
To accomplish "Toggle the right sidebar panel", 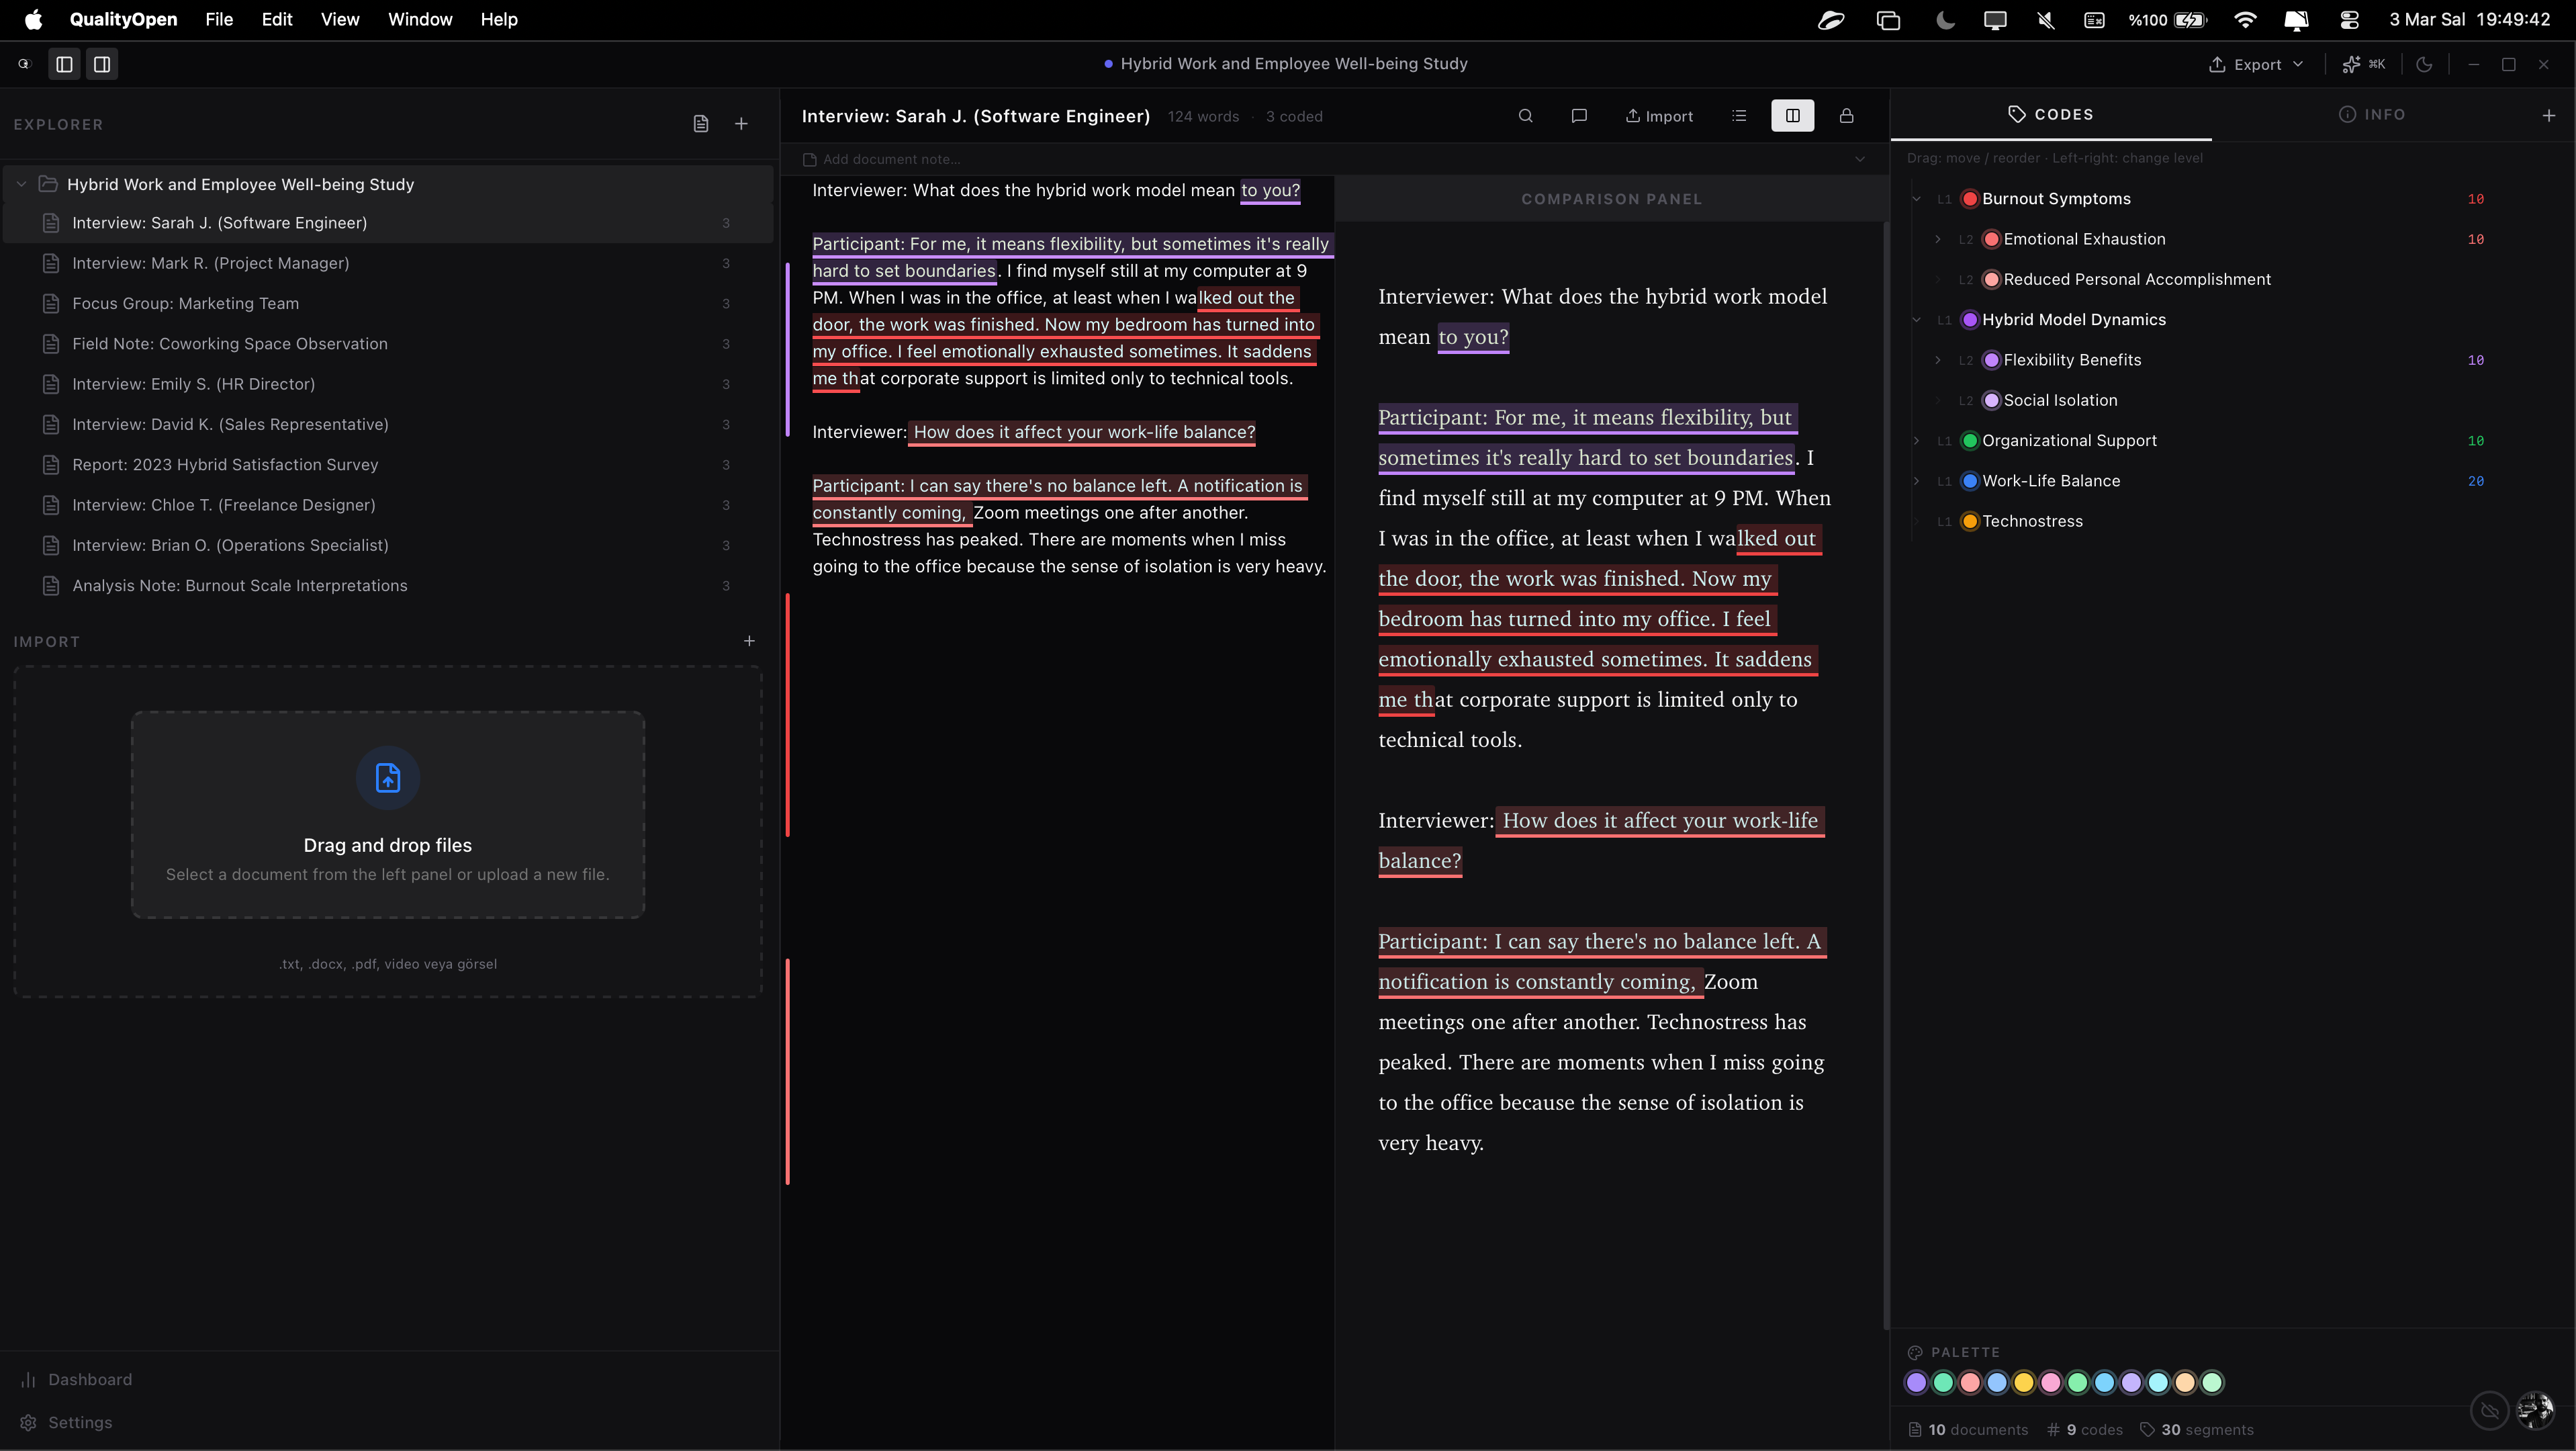I will [102, 64].
